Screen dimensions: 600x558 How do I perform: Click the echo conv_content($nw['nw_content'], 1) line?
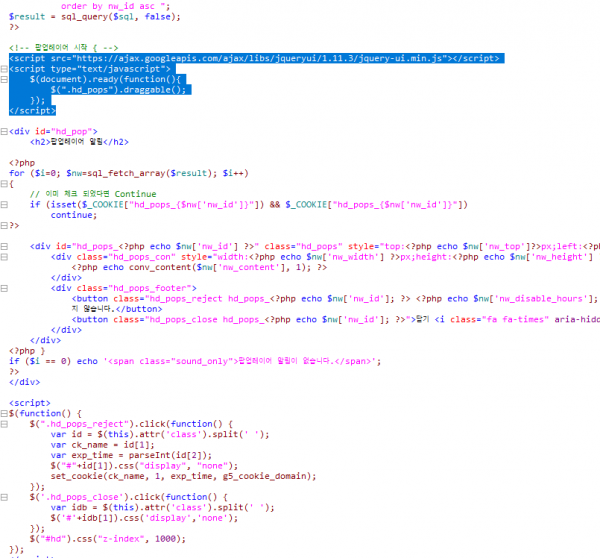[x=199, y=267]
